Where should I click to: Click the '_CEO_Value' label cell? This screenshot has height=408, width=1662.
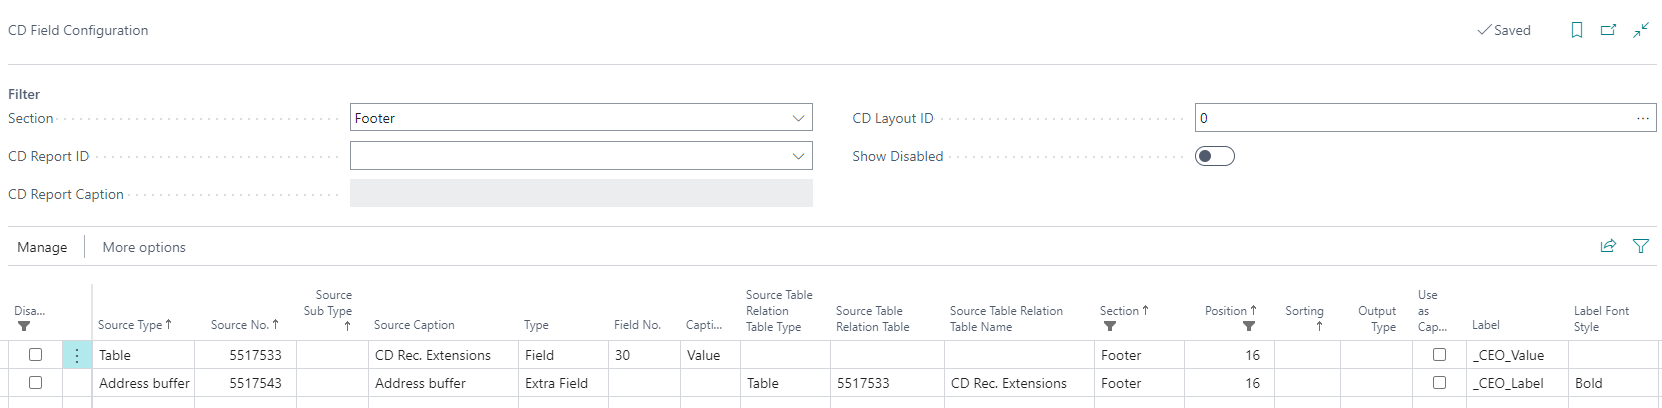point(1517,355)
